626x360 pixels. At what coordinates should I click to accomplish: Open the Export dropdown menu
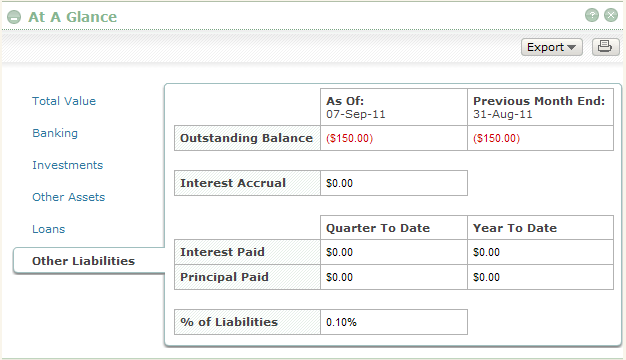[551, 47]
